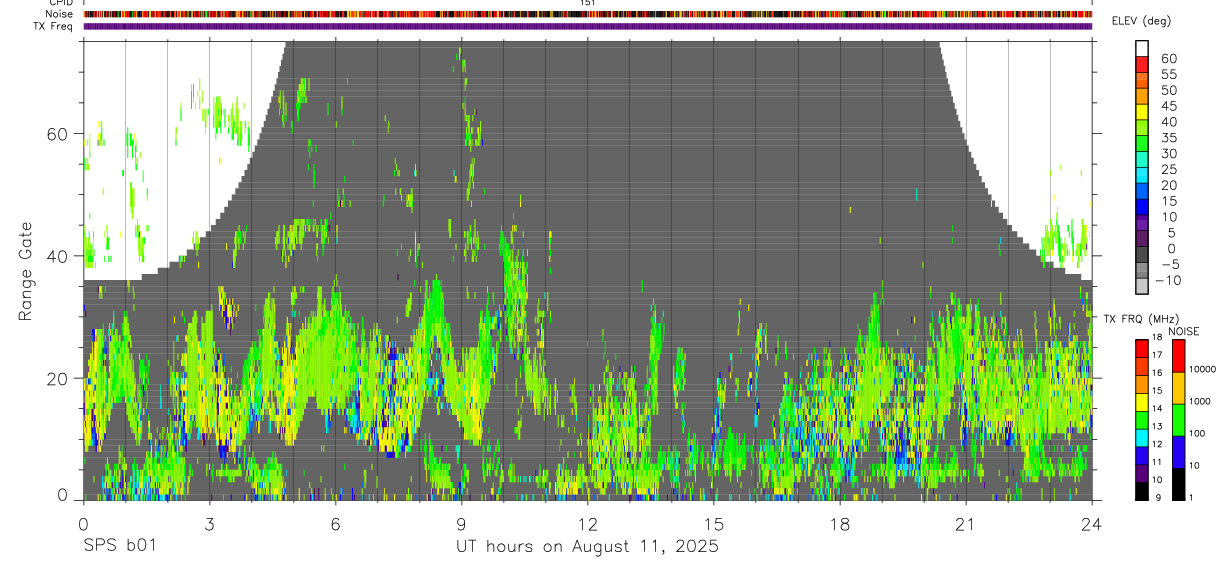
Task: Click the white top swatch above 60 degrees
Action: [x=1142, y=49]
